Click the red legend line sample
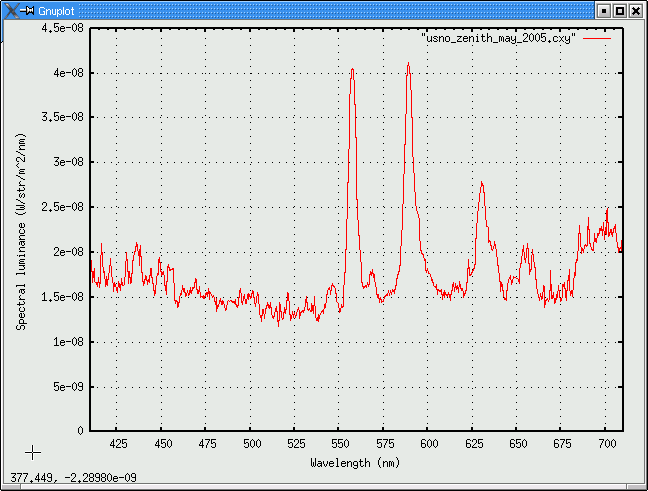648x491 pixels. pyautogui.click(x=596, y=37)
